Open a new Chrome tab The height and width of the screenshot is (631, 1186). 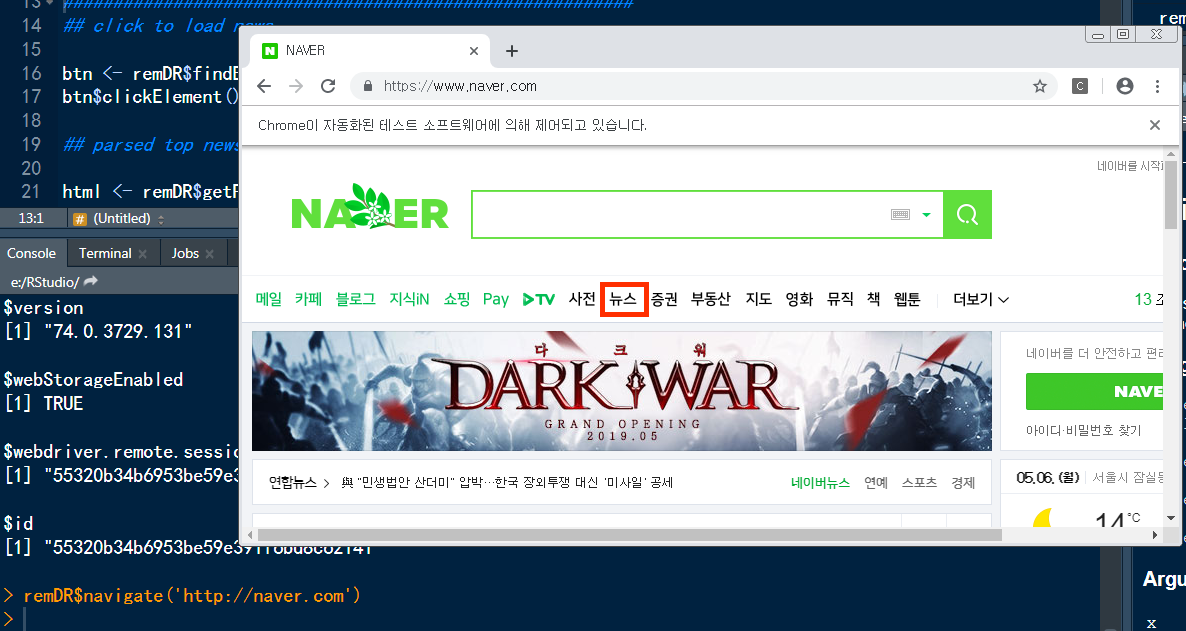click(x=512, y=51)
